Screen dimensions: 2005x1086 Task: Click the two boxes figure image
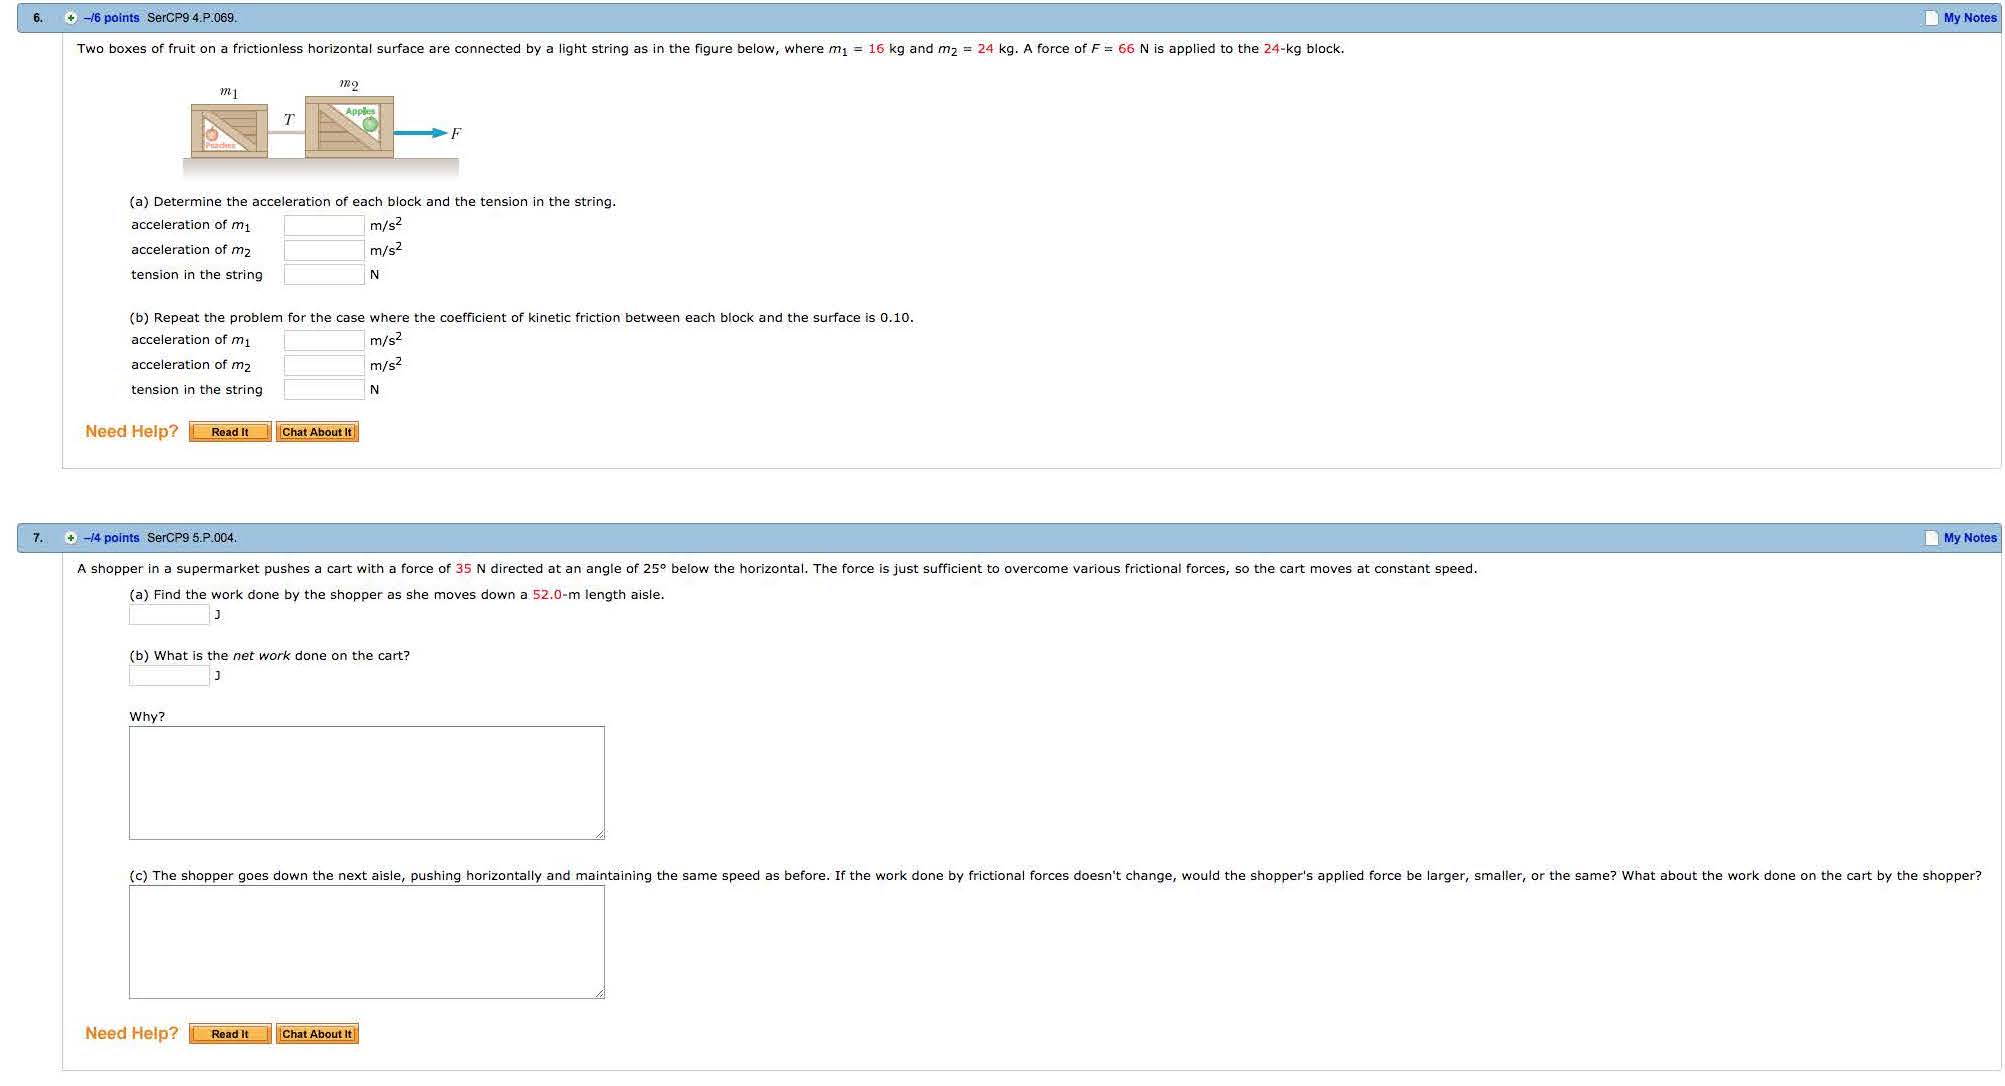[x=322, y=127]
